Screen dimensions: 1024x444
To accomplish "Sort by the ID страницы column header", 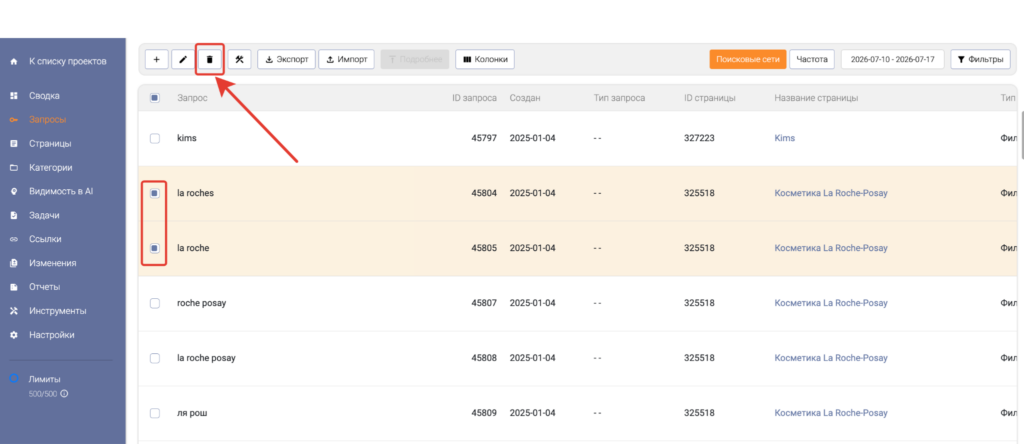I will coord(710,98).
